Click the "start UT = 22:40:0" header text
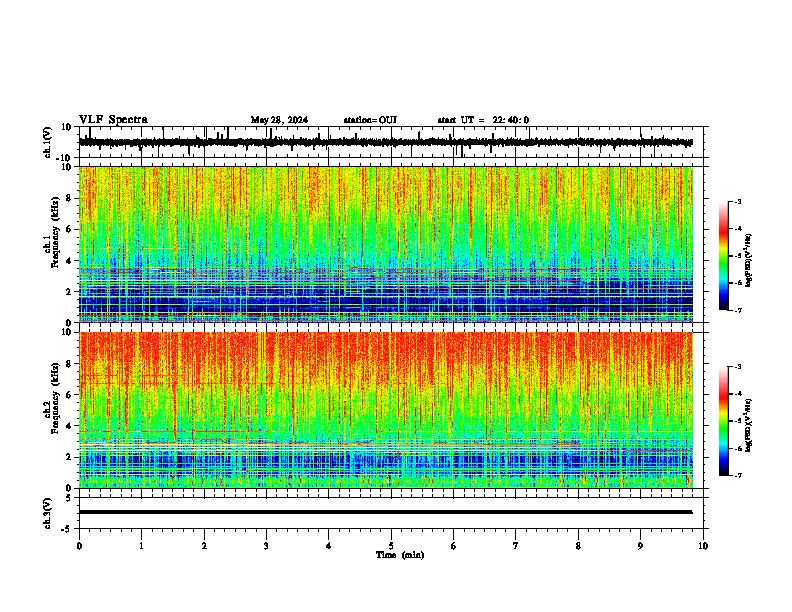The height and width of the screenshot is (612, 792). 483,120
